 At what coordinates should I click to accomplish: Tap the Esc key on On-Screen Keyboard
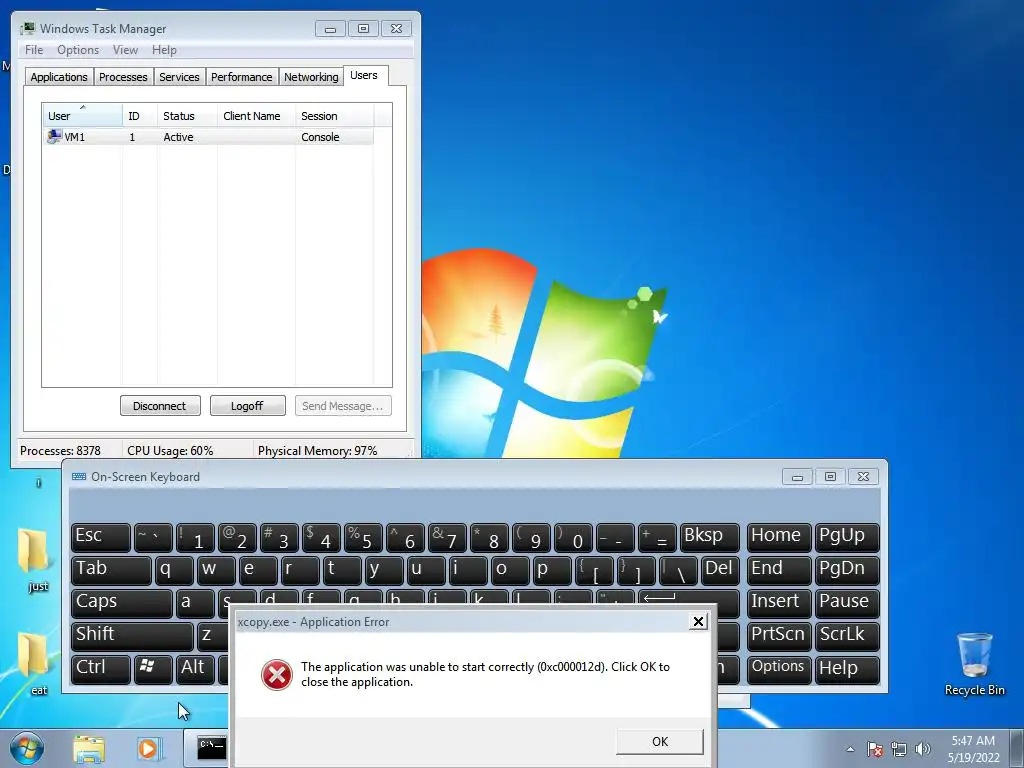(x=101, y=537)
